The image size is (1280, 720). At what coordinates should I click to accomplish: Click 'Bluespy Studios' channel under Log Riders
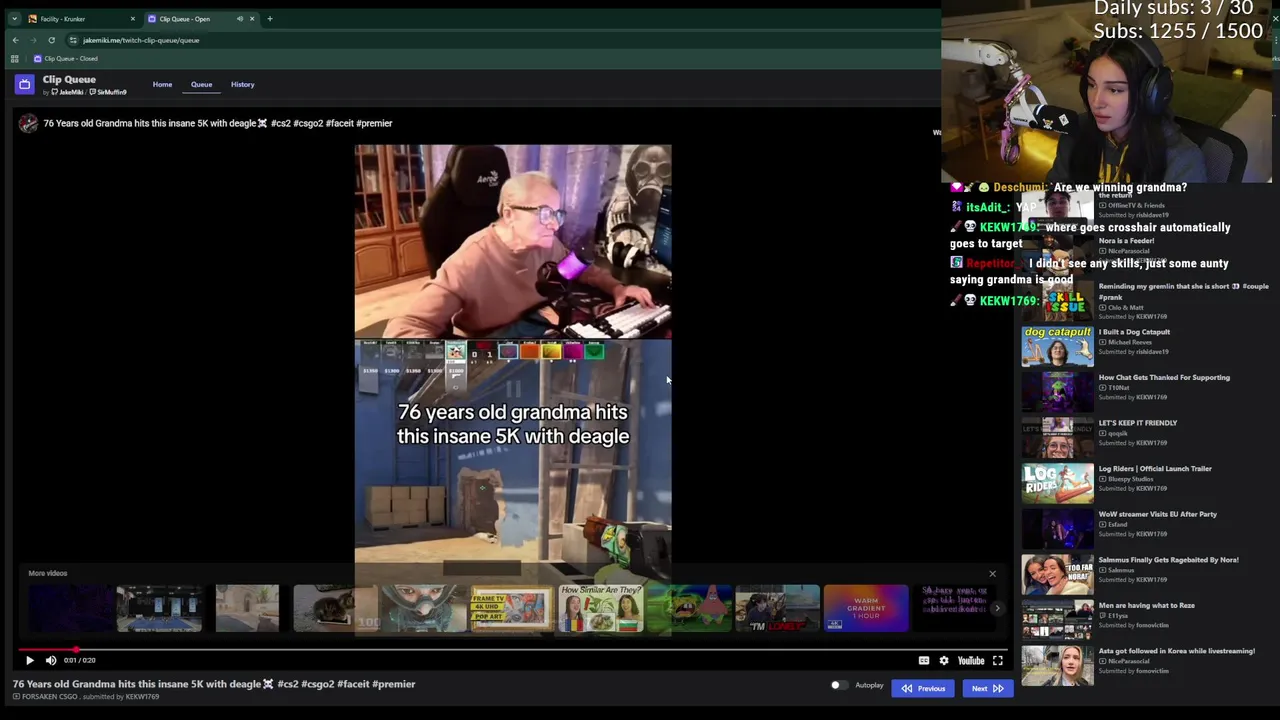pos(1131,479)
